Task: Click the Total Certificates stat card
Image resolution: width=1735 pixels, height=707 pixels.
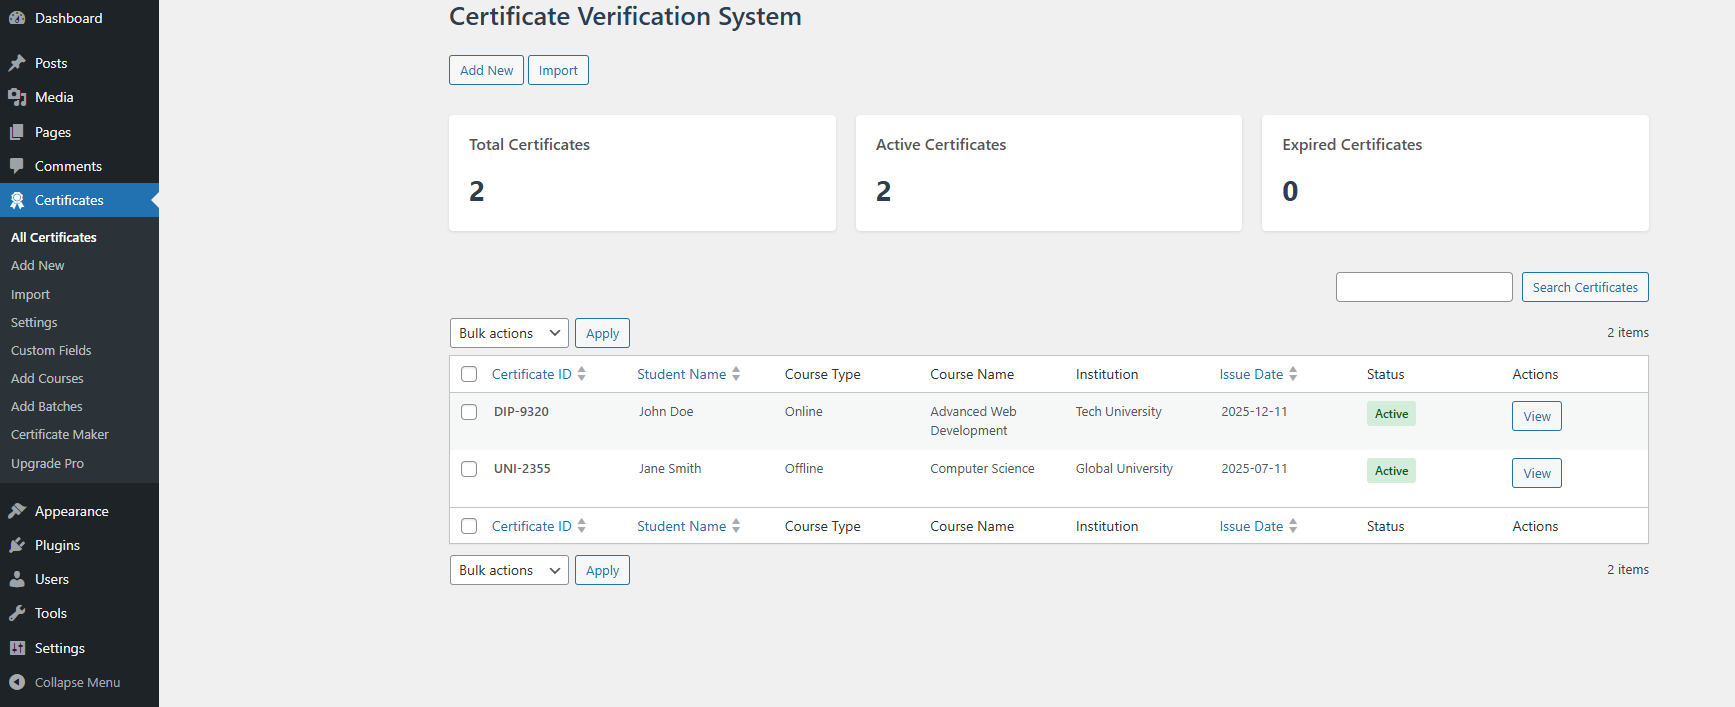Action: [x=642, y=173]
